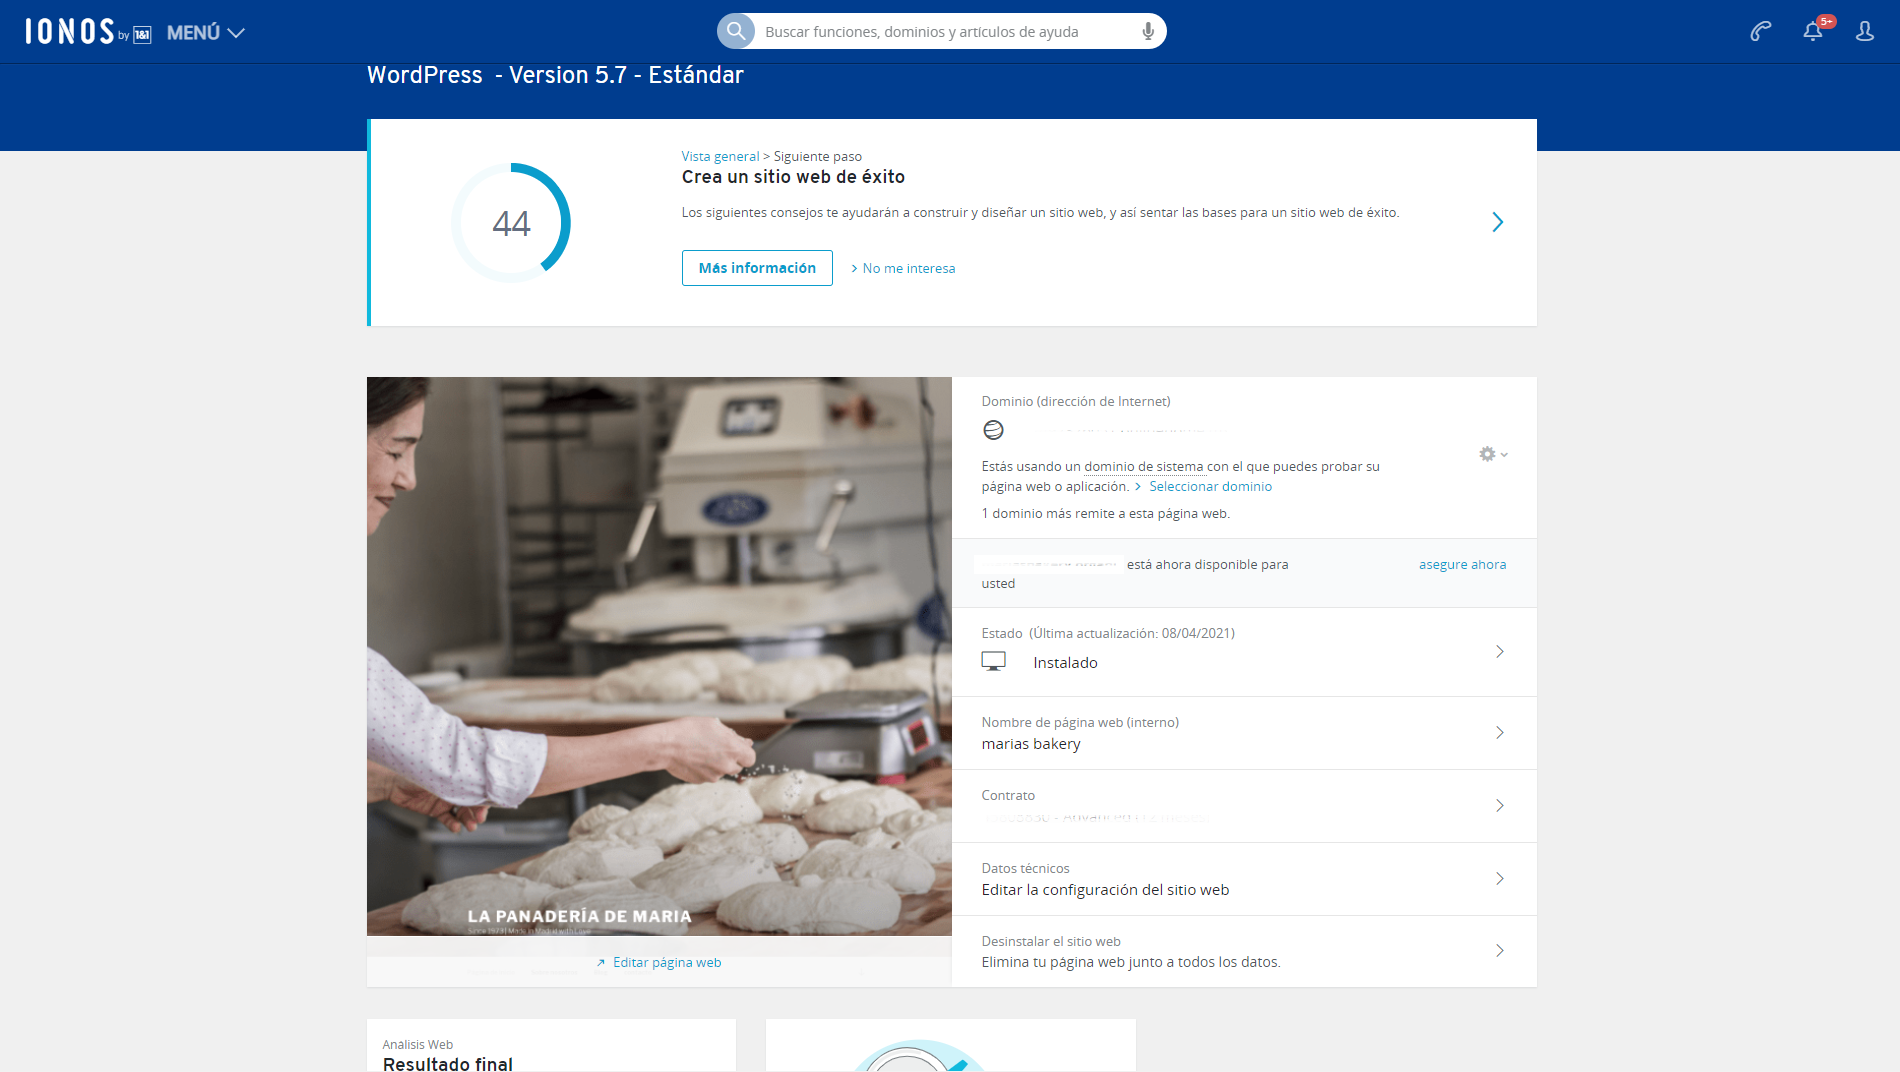Click the 'Crea un sitio web de éxito' heading
Viewport: 1900px width, 1072px height.
[x=793, y=177]
